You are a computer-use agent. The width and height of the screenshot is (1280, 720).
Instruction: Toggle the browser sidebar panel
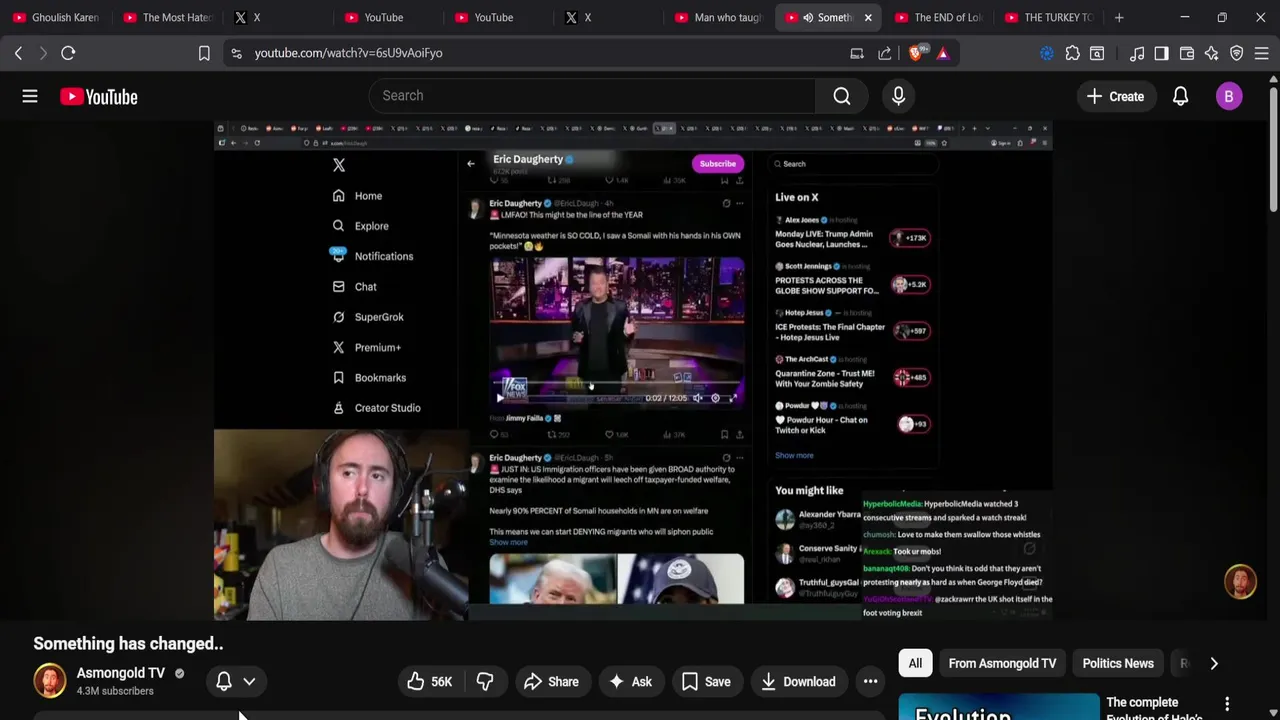tap(1161, 53)
